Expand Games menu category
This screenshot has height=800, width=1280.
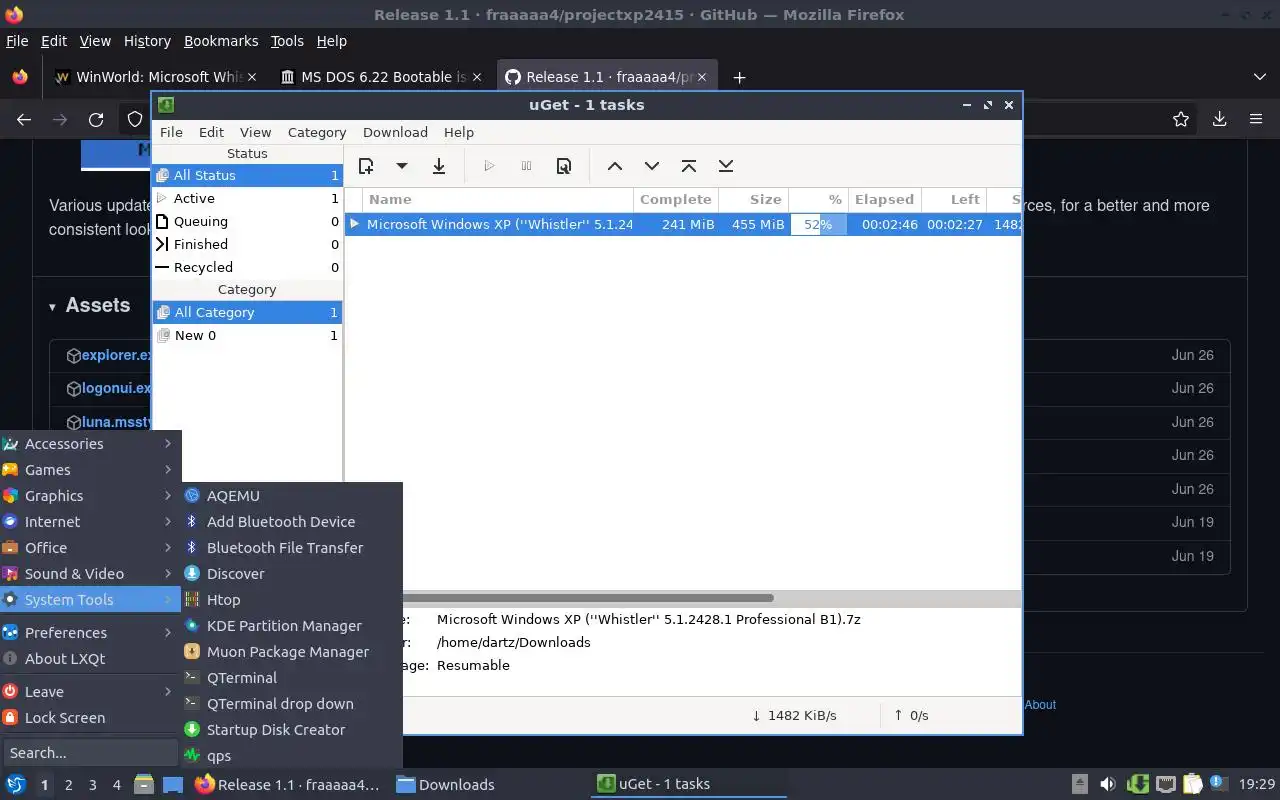pyautogui.click(x=90, y=470)
